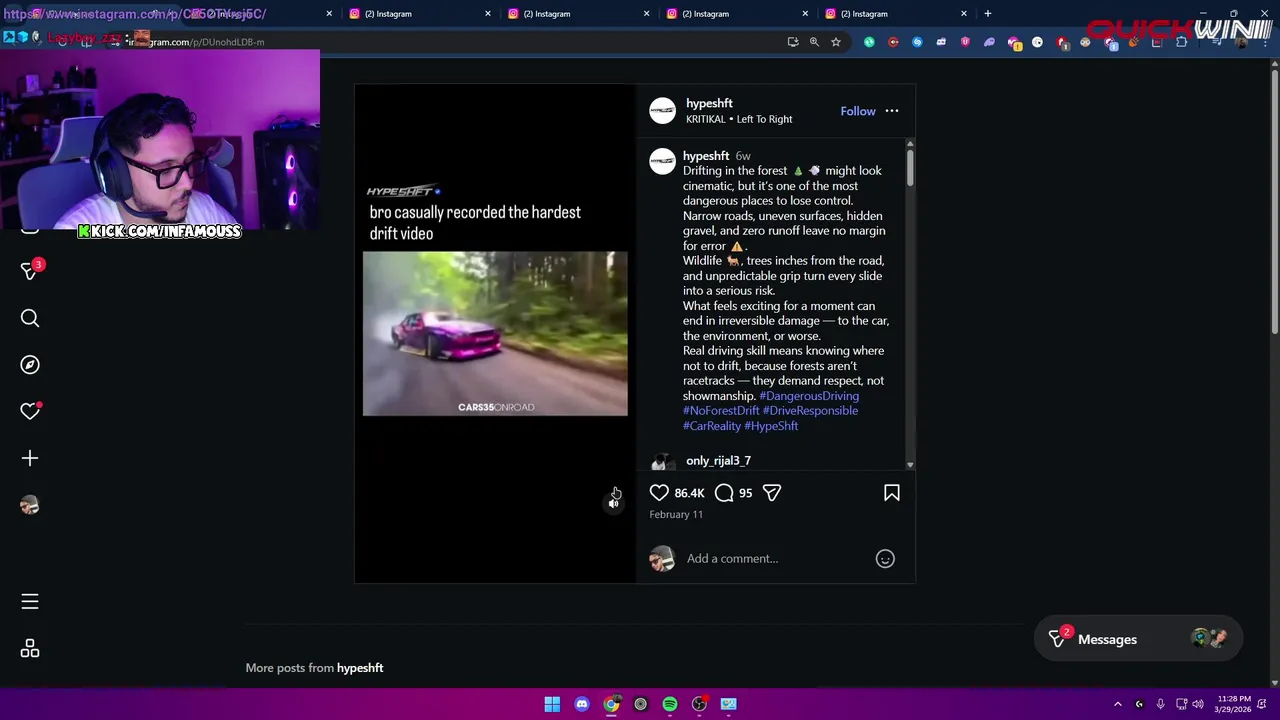
Task: Open the taskbar clock and date
Action: 1233,704
